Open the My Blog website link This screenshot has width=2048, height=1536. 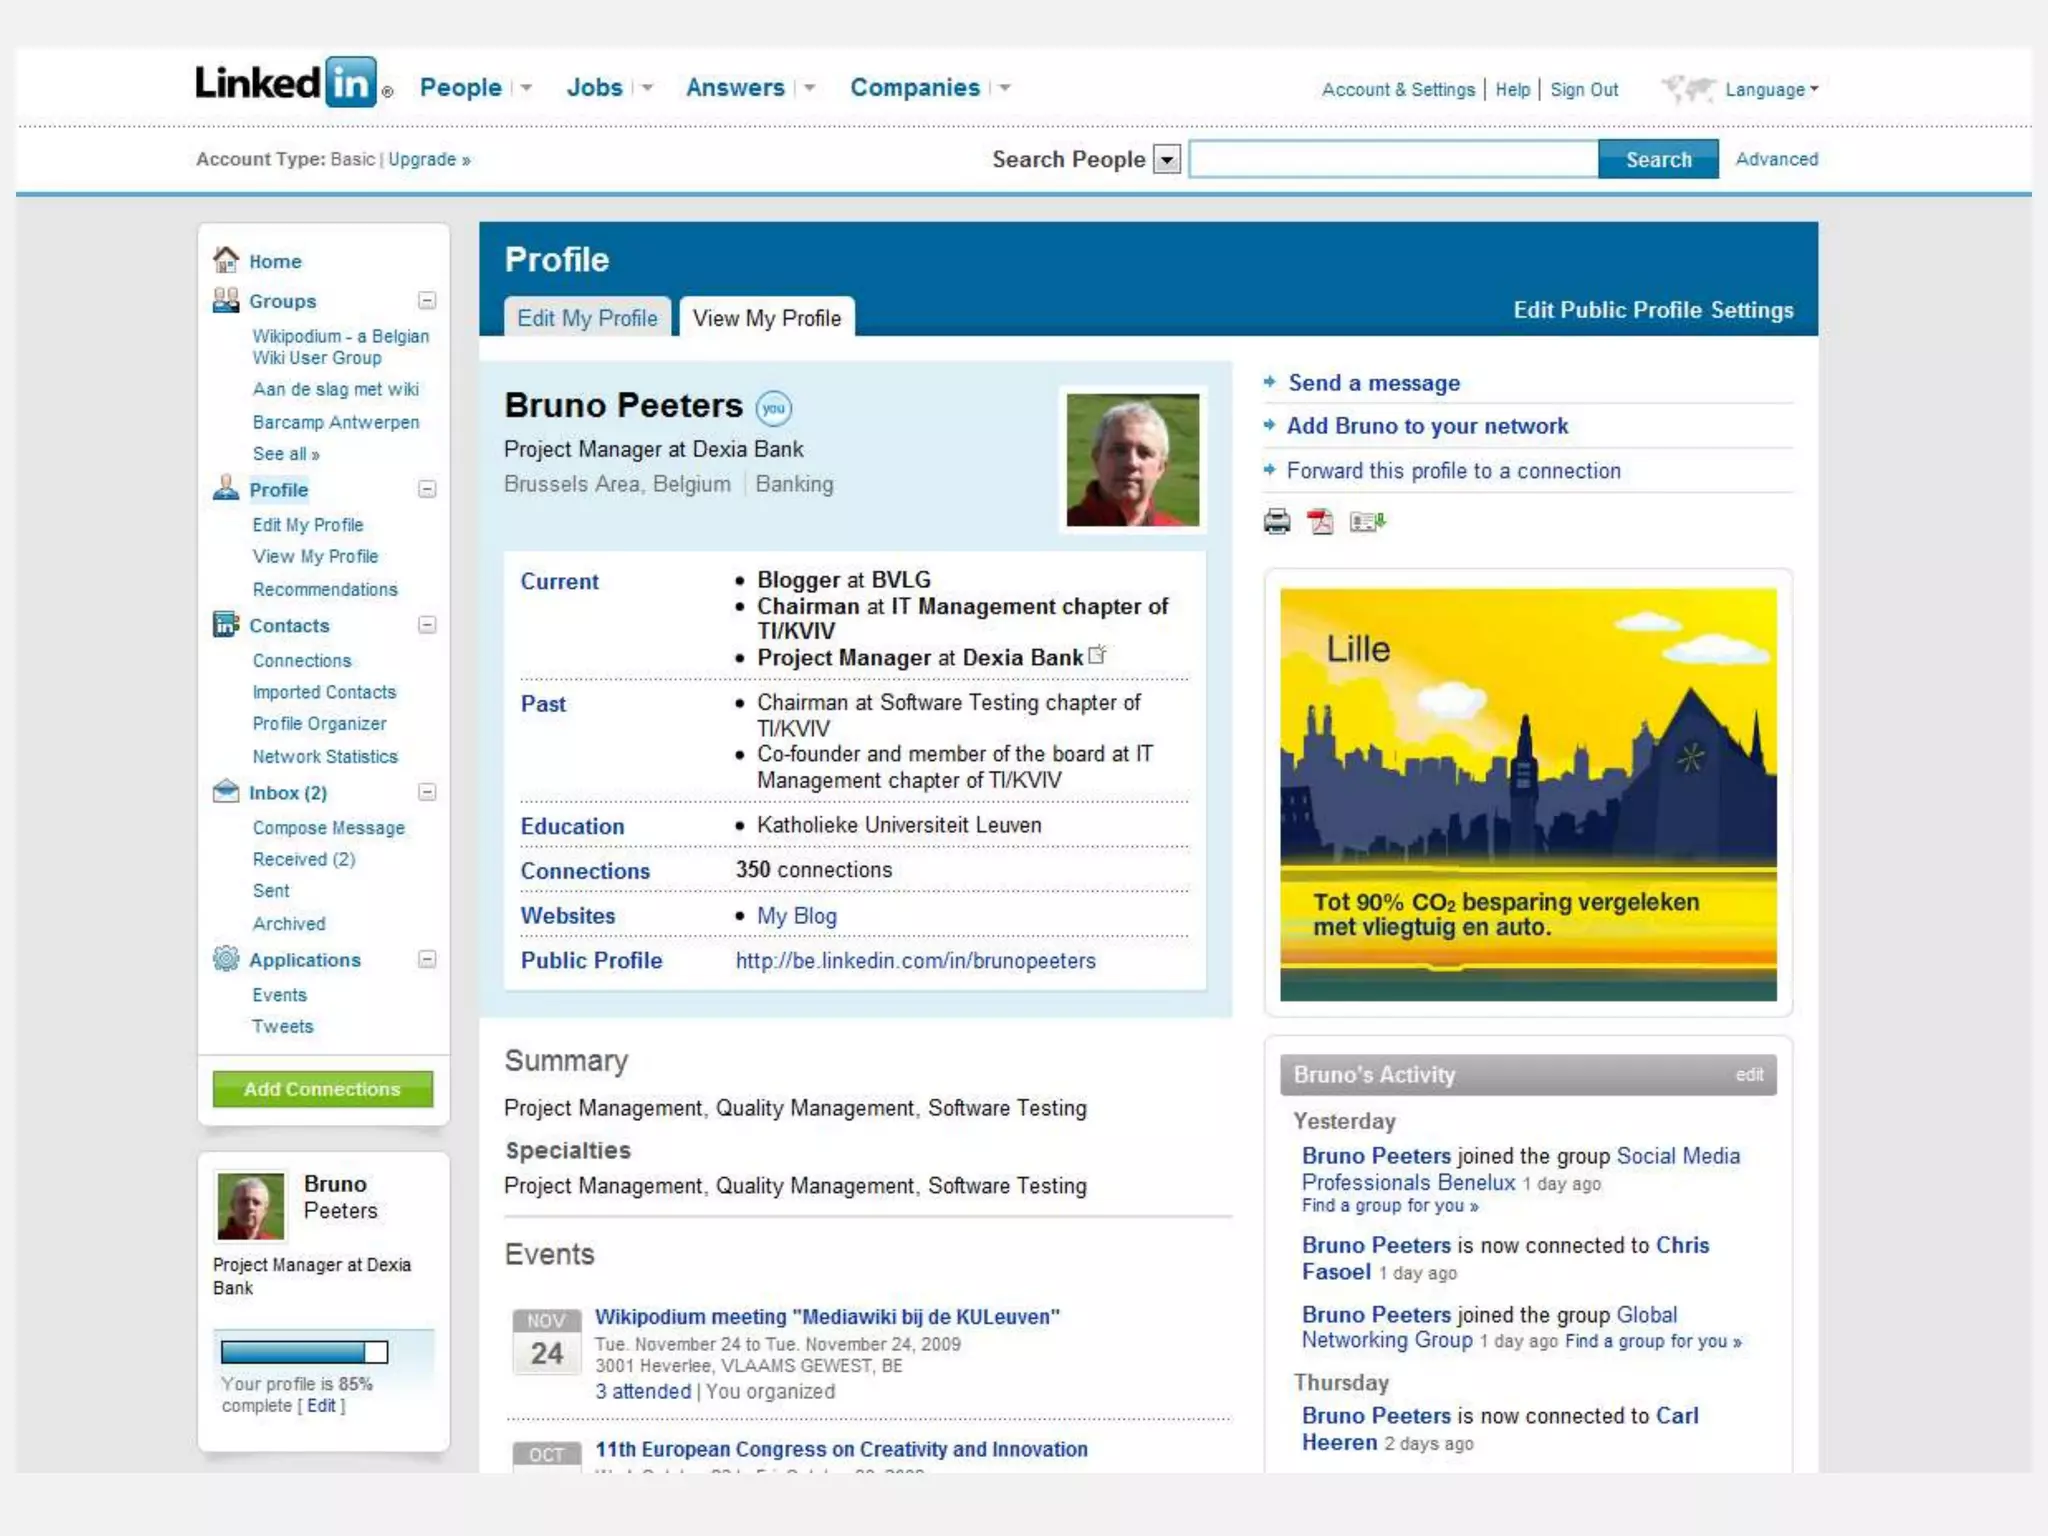tap(796, 916)
